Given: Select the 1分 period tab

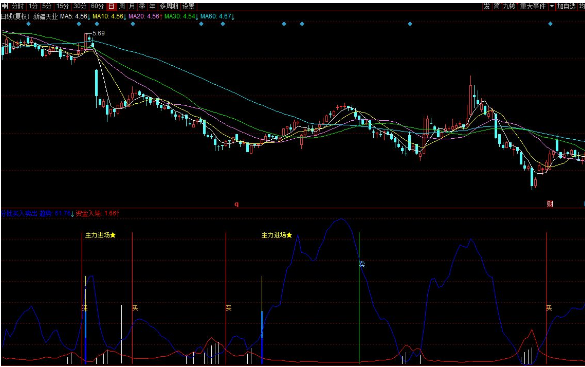Looking at the screenshot, I should point(34,6).
